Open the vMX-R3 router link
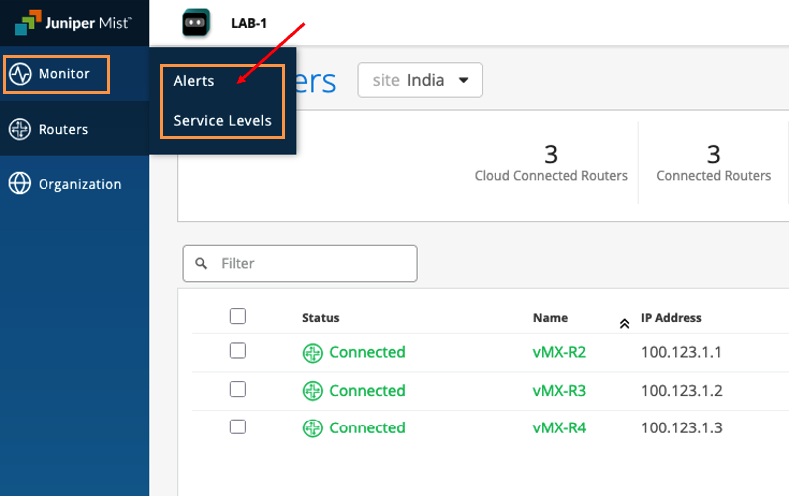The height and width of the screenshot is (497, 791). (559, 390)
